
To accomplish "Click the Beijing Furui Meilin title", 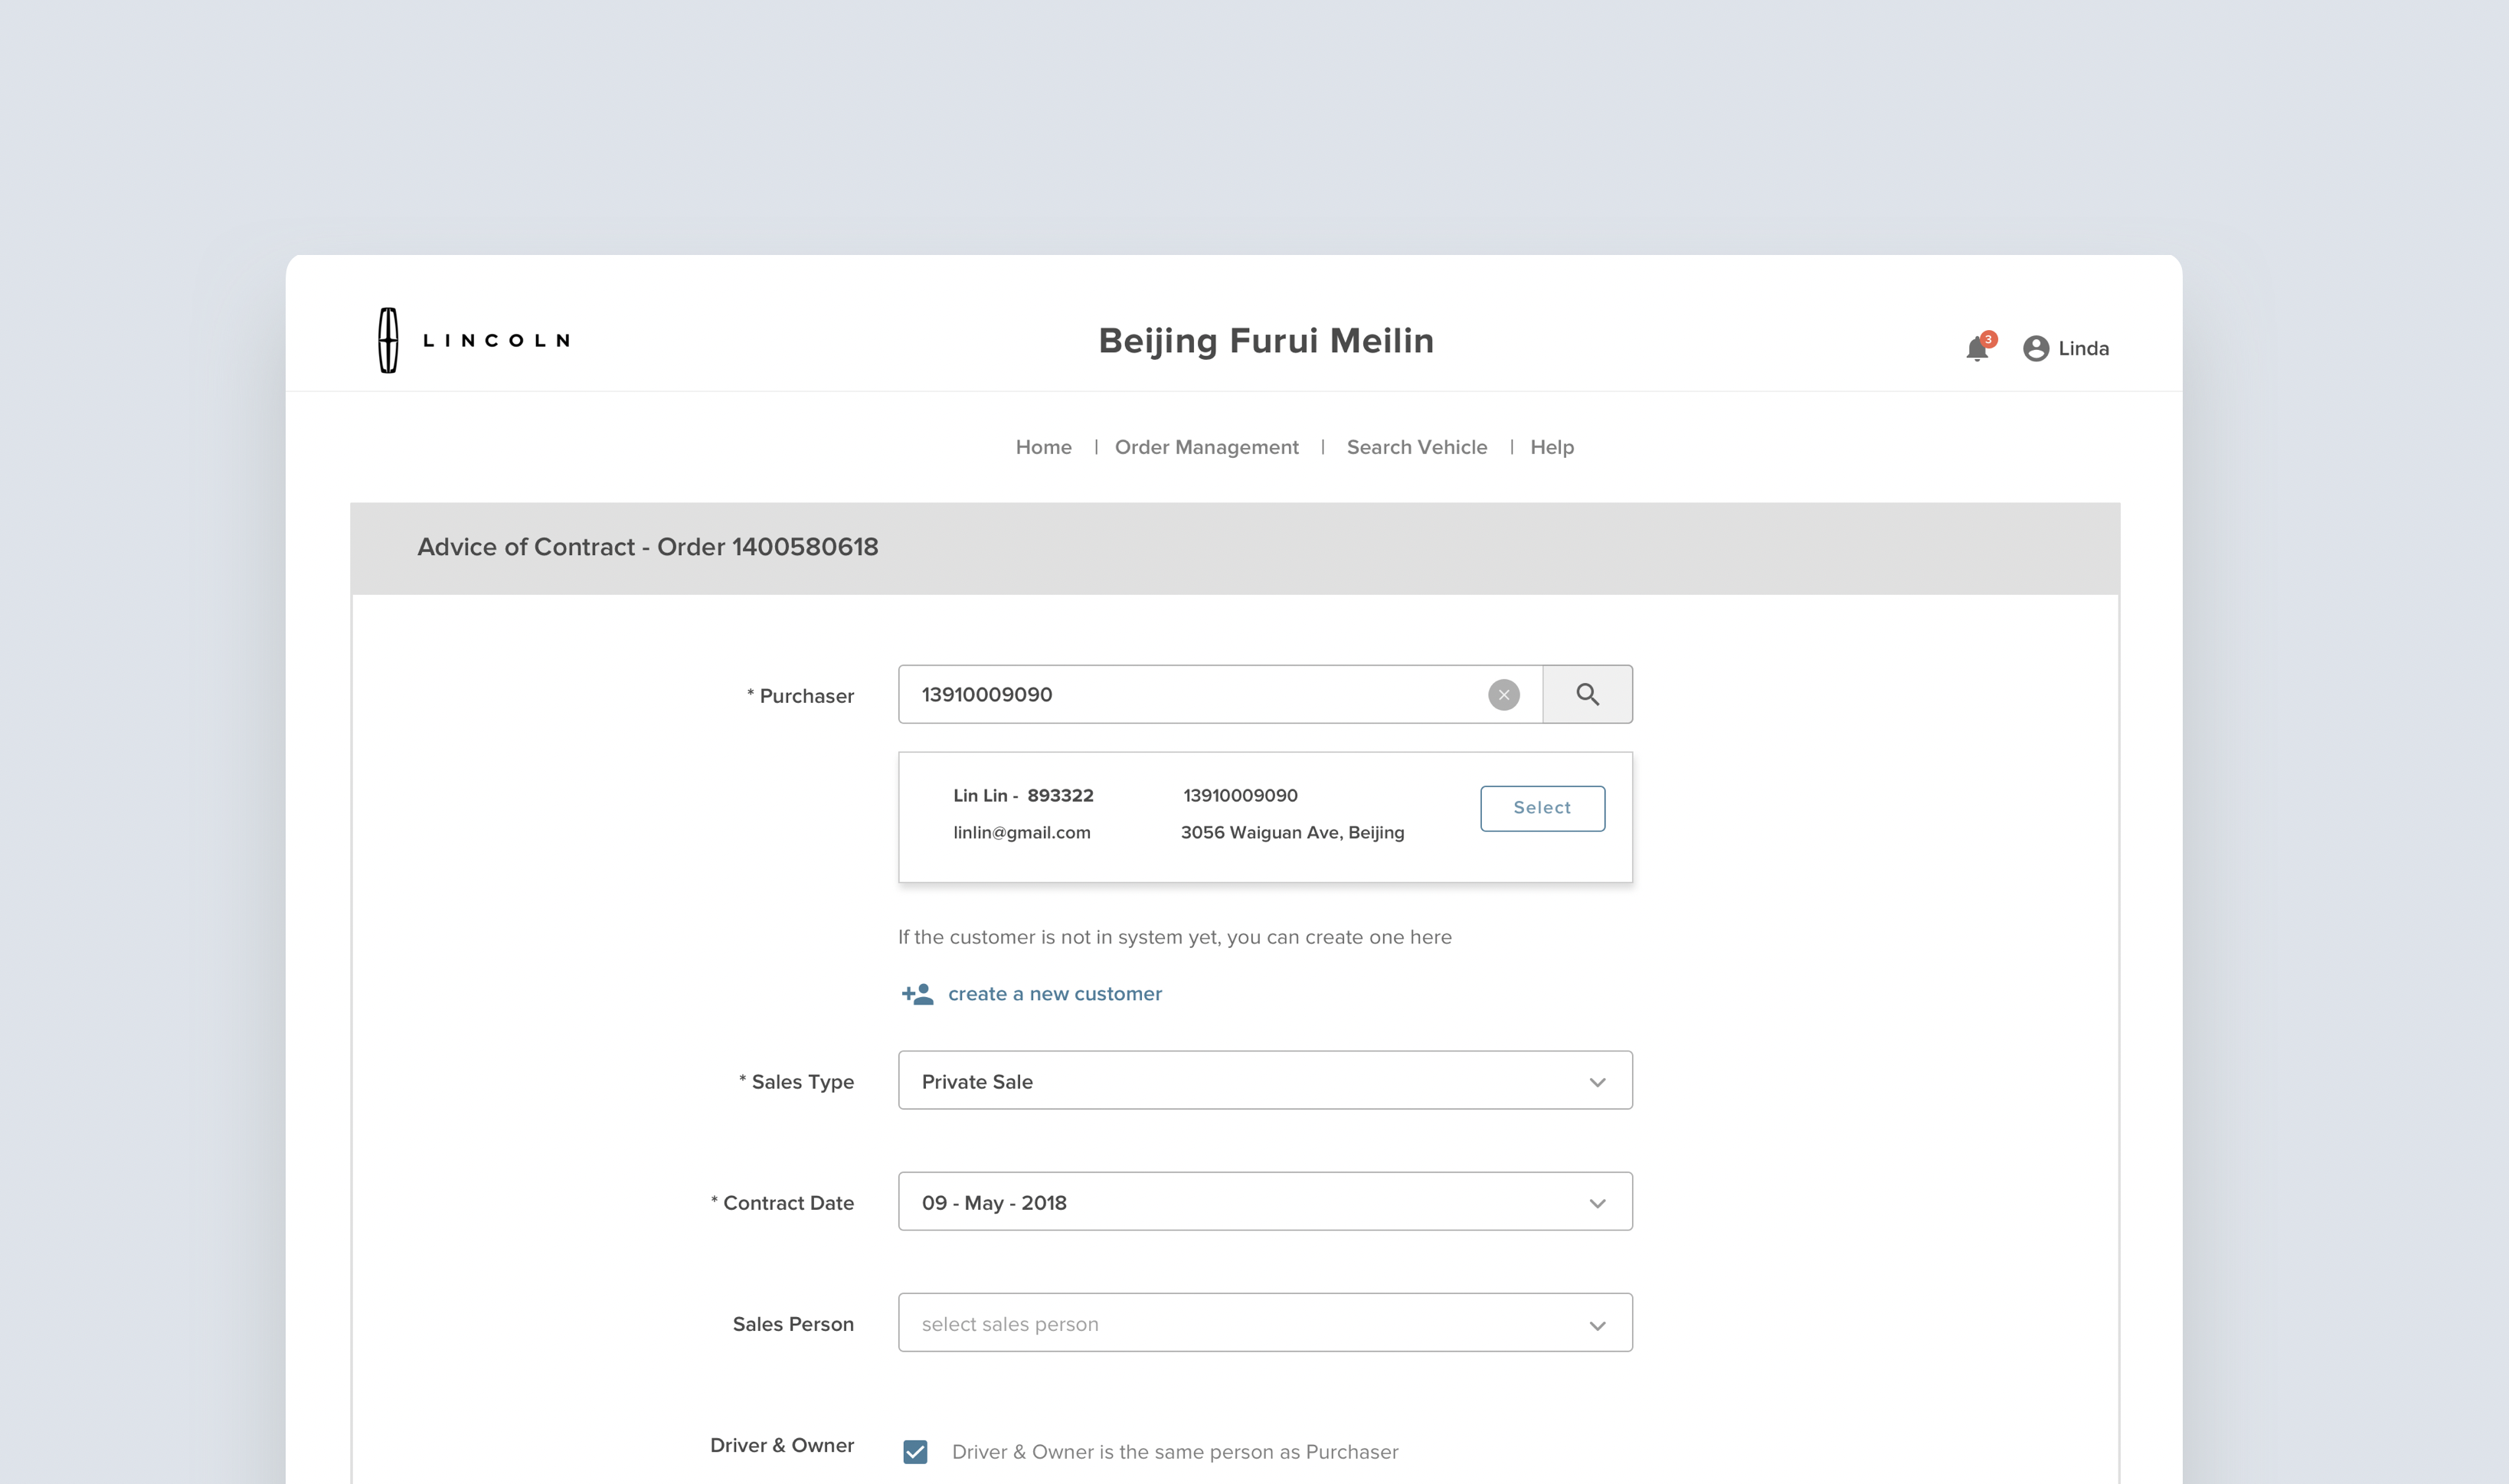I will coord(1266,341).
